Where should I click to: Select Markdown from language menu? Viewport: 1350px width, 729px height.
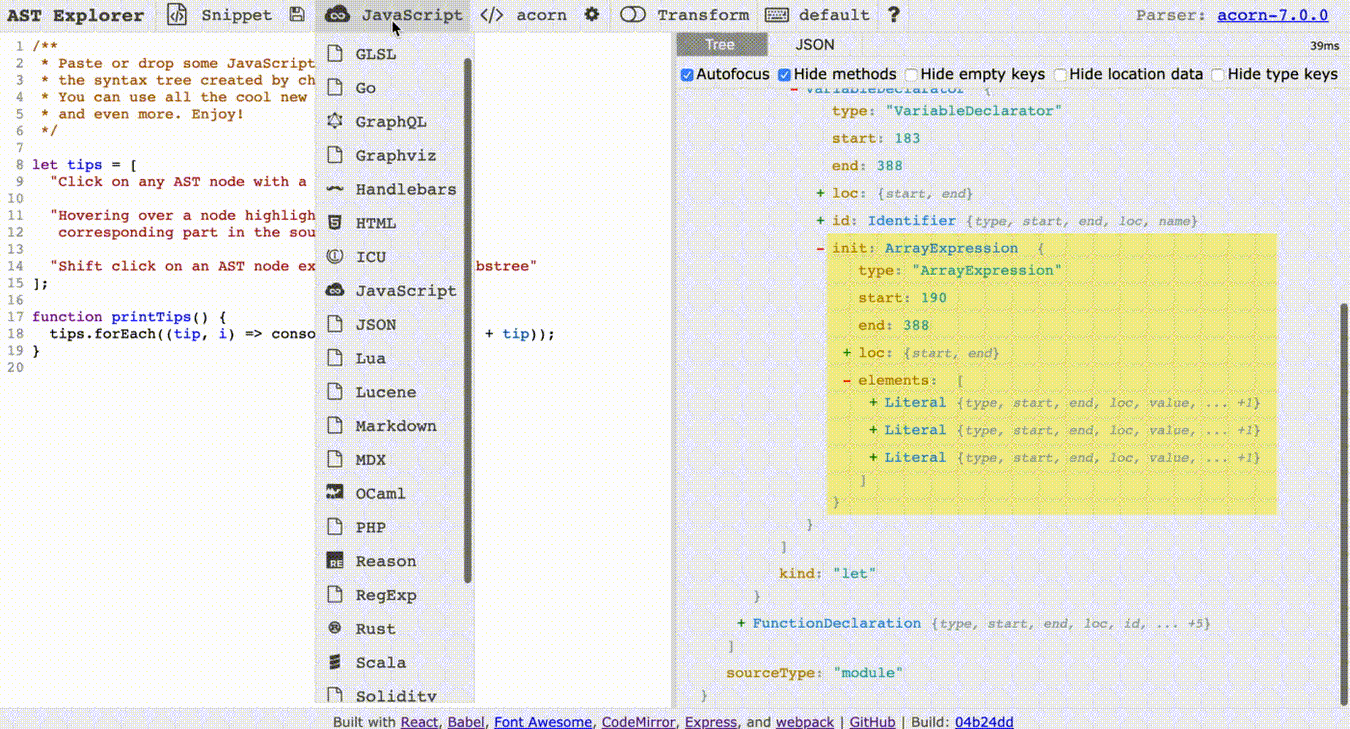394,426
